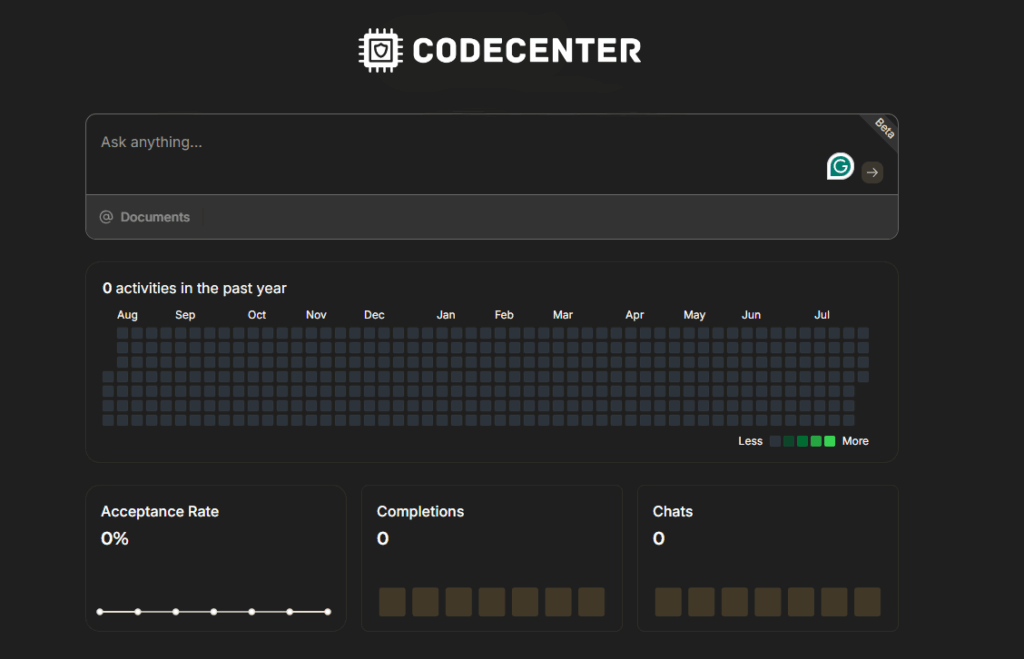Click the Jul month label

pos(822,315)
